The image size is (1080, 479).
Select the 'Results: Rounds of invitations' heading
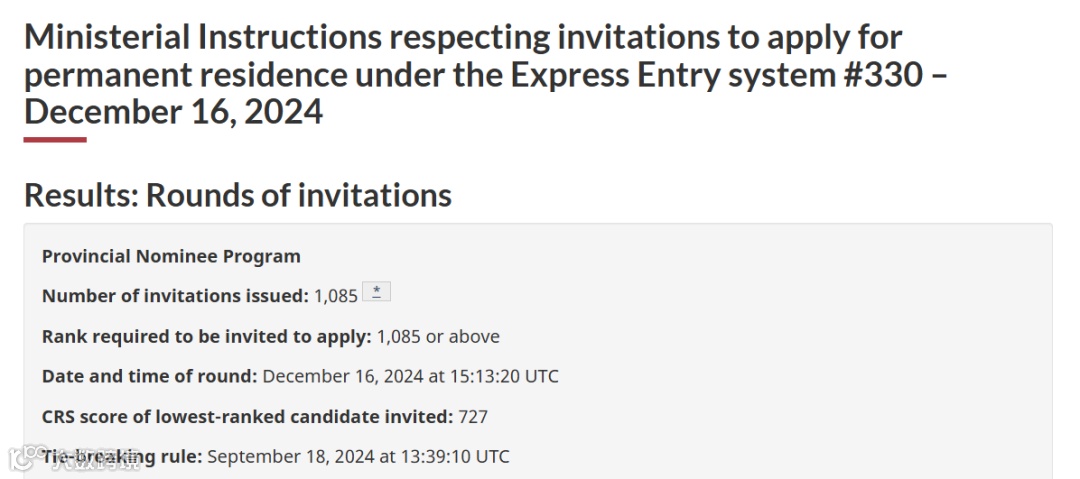[x=238, y=194]
